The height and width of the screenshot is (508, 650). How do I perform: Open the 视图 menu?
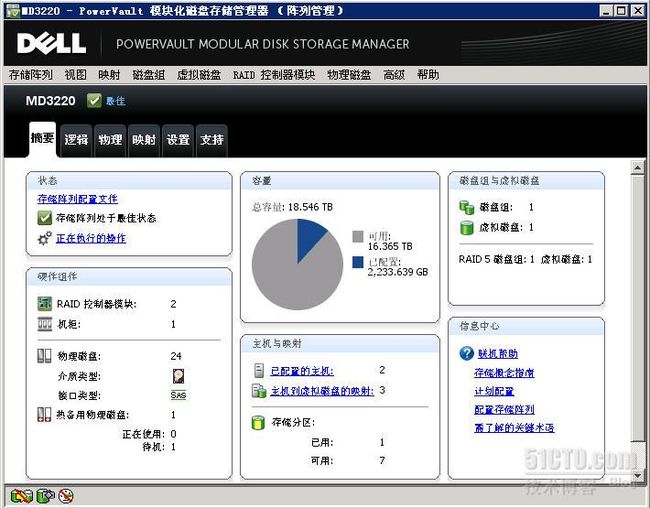coord(75,75)
